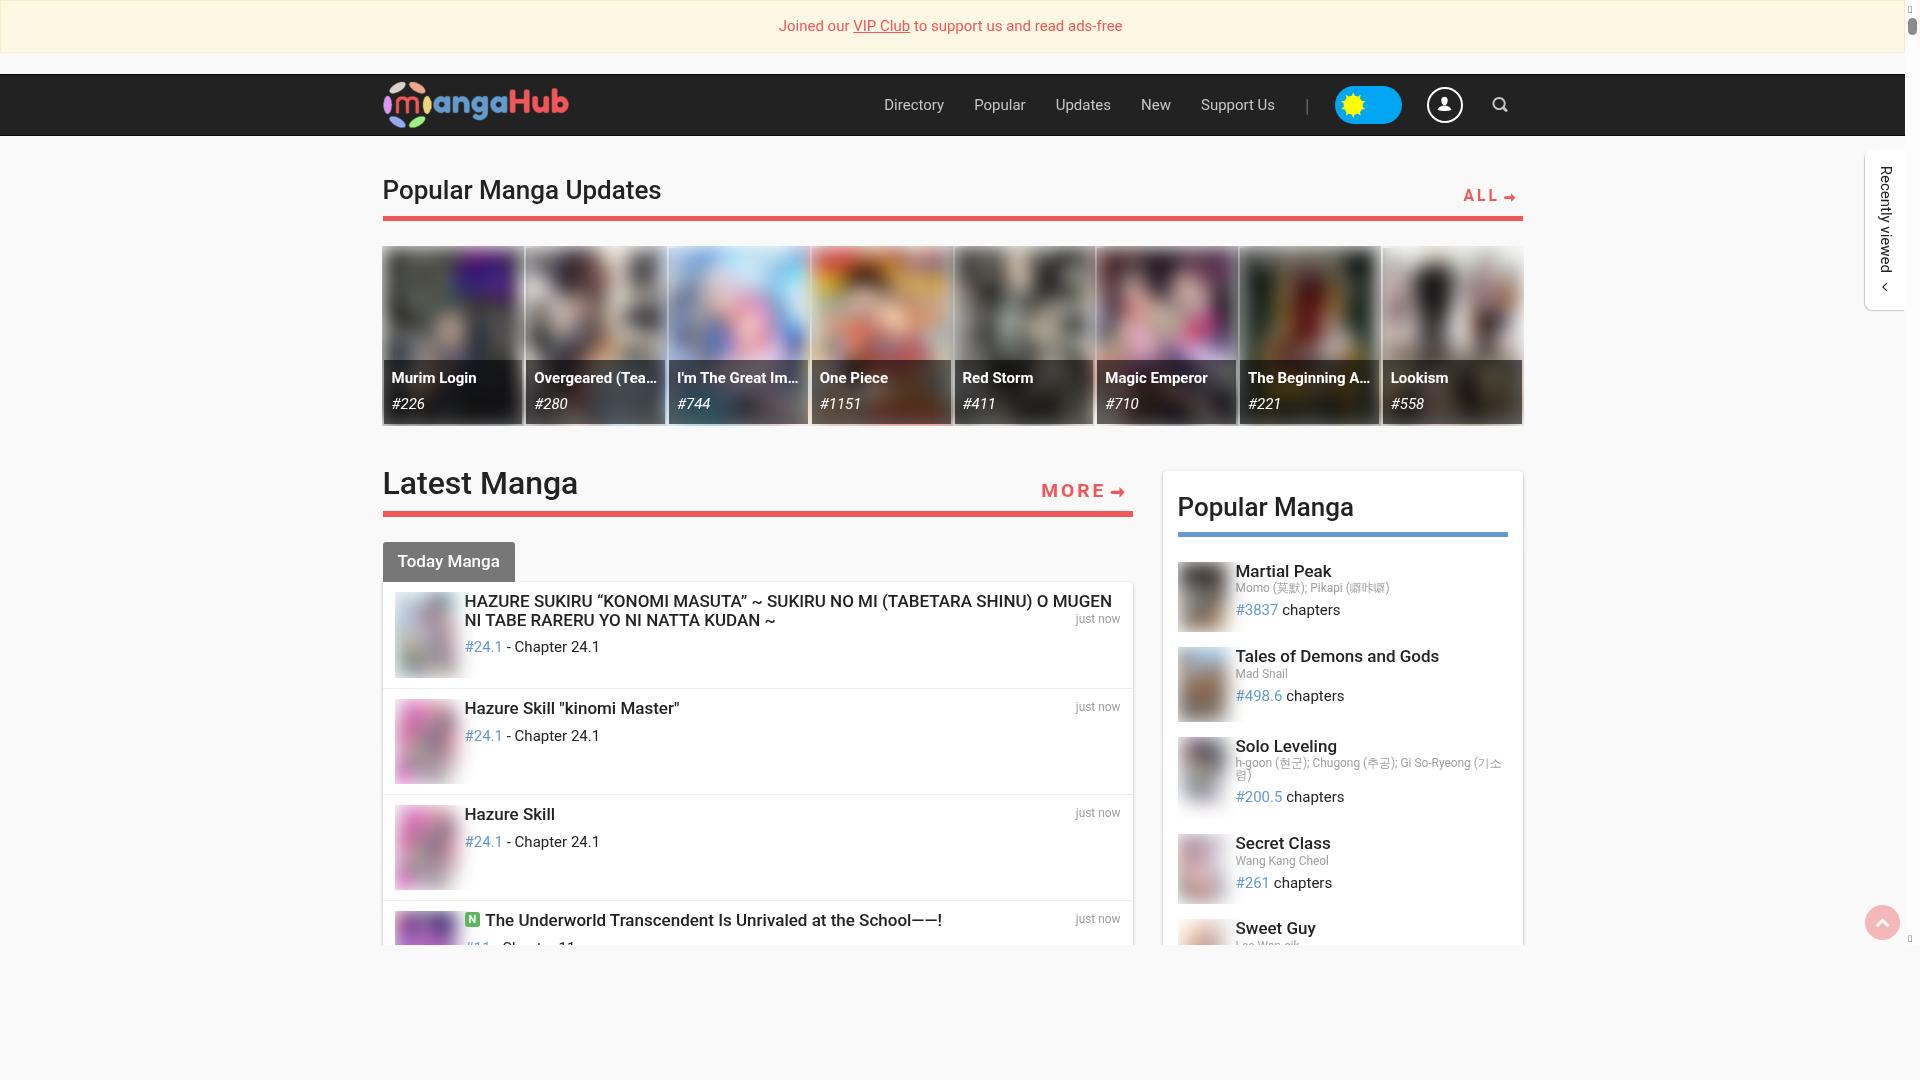Viewport: 1920px width, 1080px height.
Task: Click the arrow on the MORE link
Action: (x=1117, y=491)
